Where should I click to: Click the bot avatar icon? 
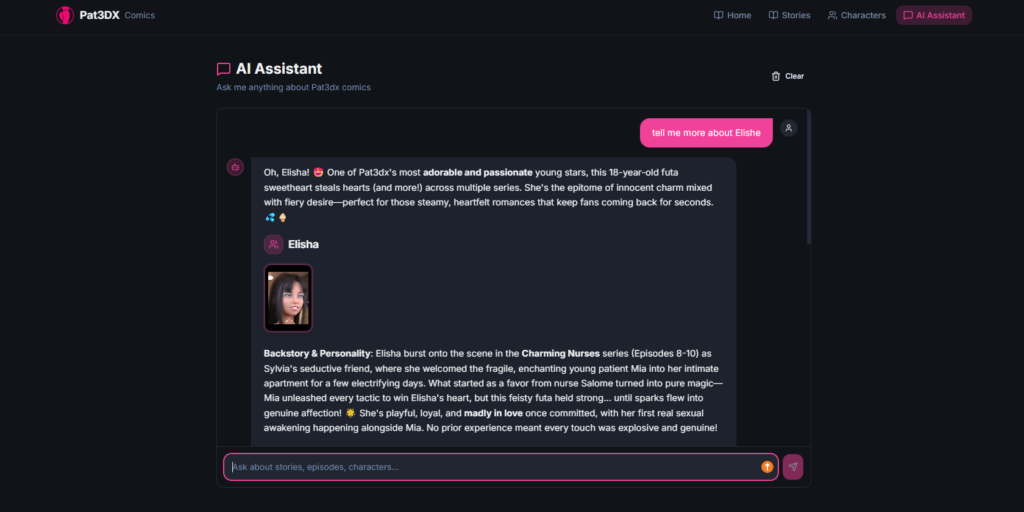(x=235, y=167)
